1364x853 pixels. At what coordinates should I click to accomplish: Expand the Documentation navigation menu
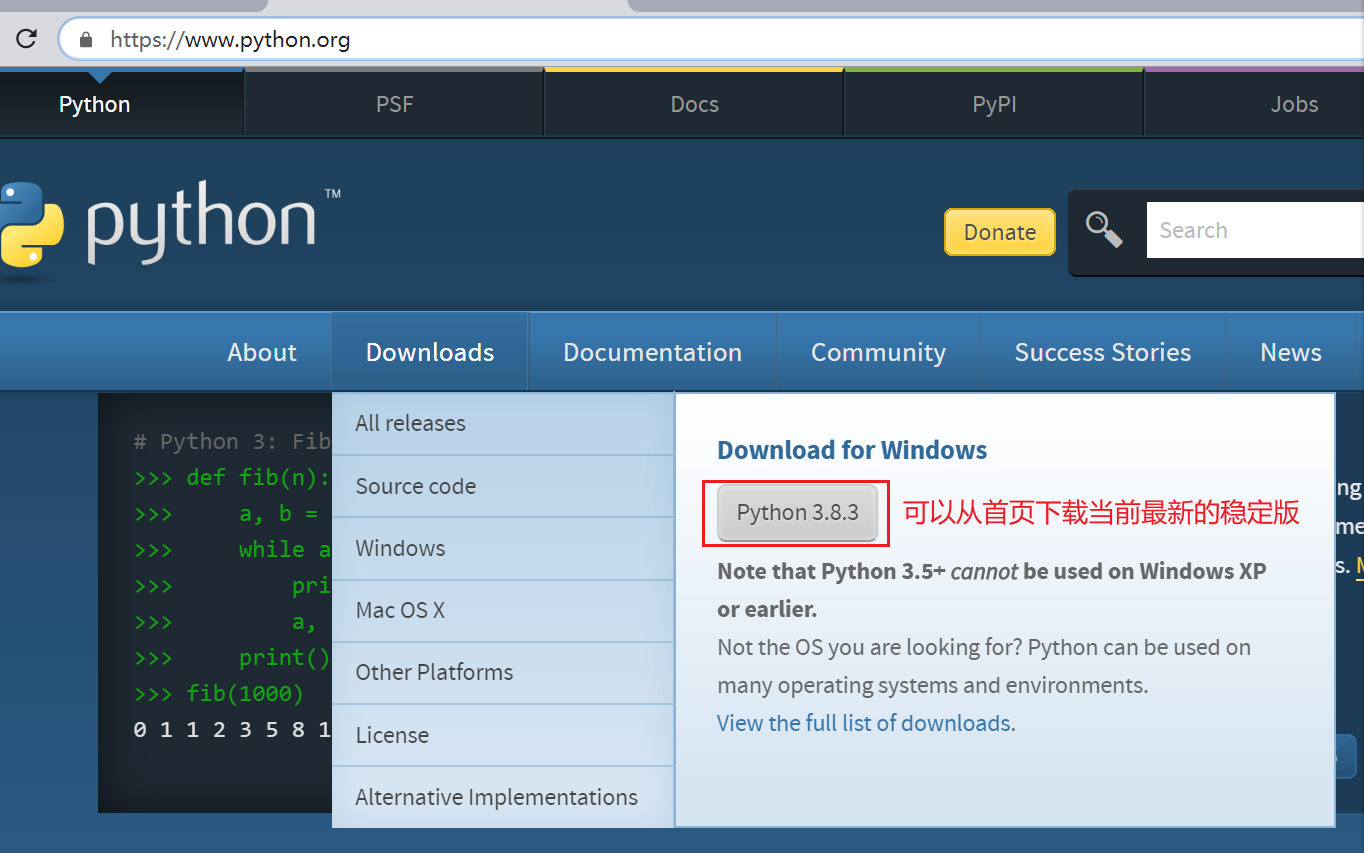[652, 352]
